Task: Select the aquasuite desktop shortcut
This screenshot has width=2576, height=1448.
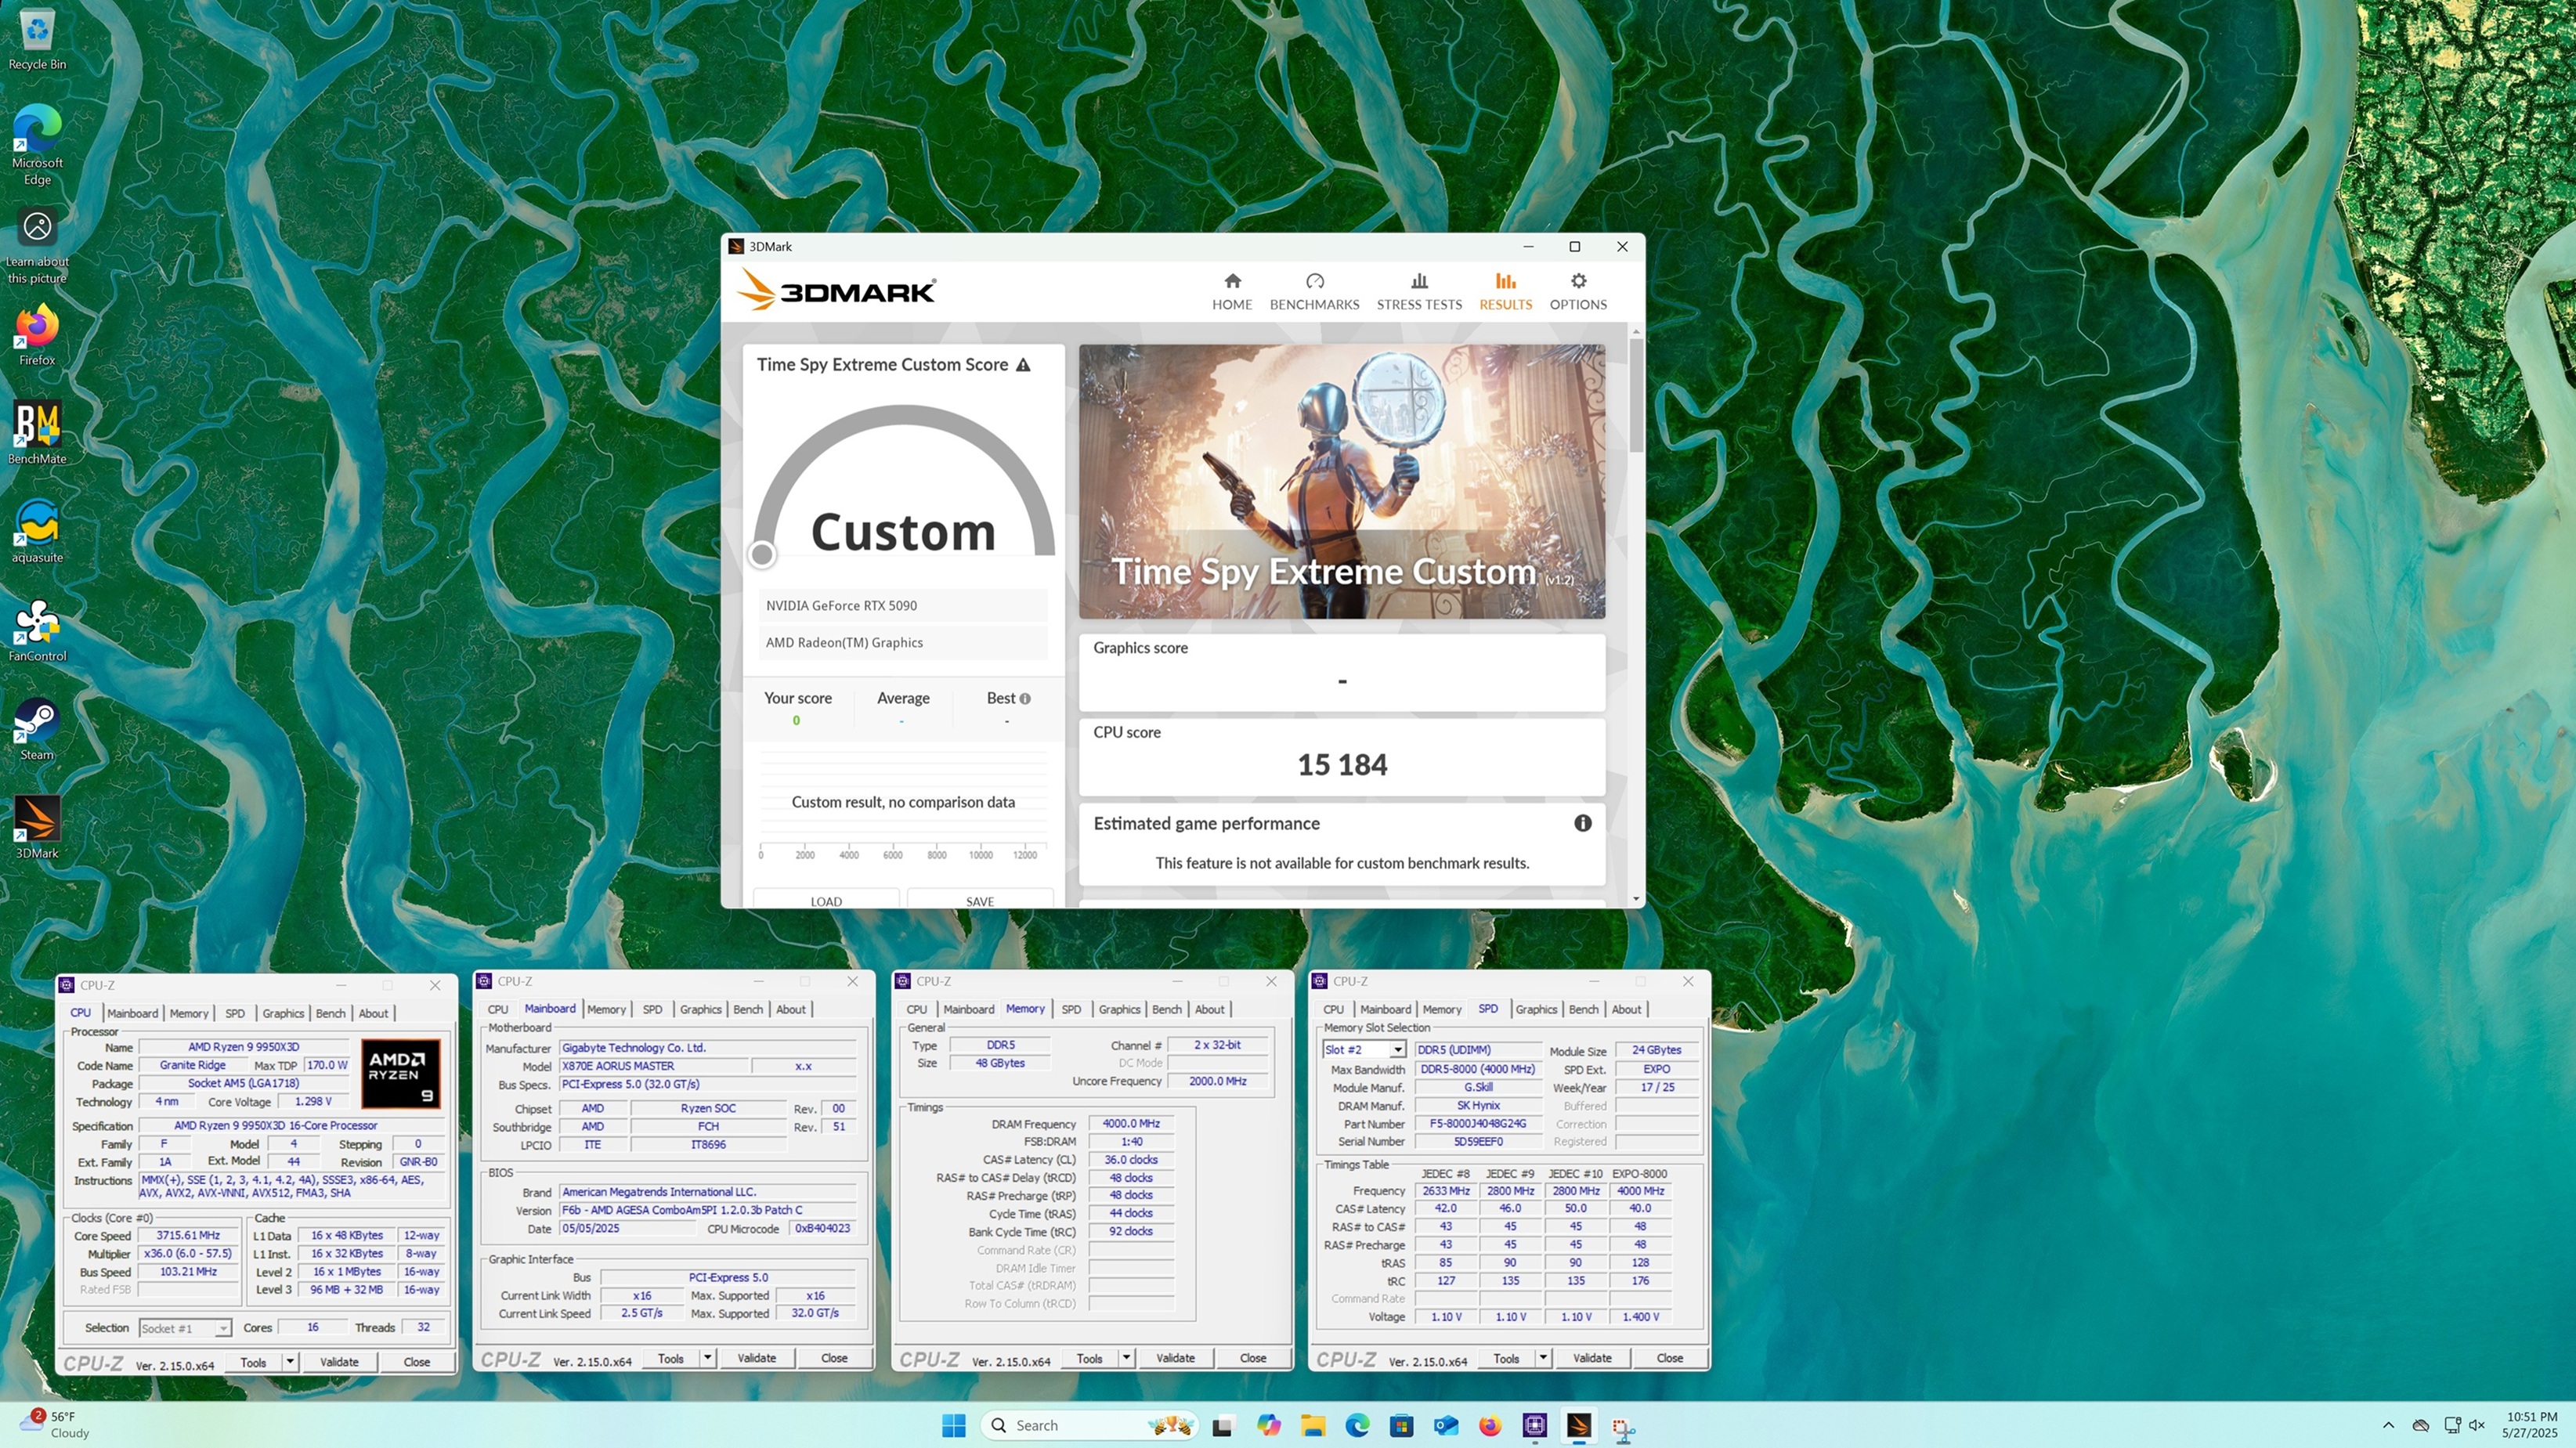Action: click(x=37, y=532)
